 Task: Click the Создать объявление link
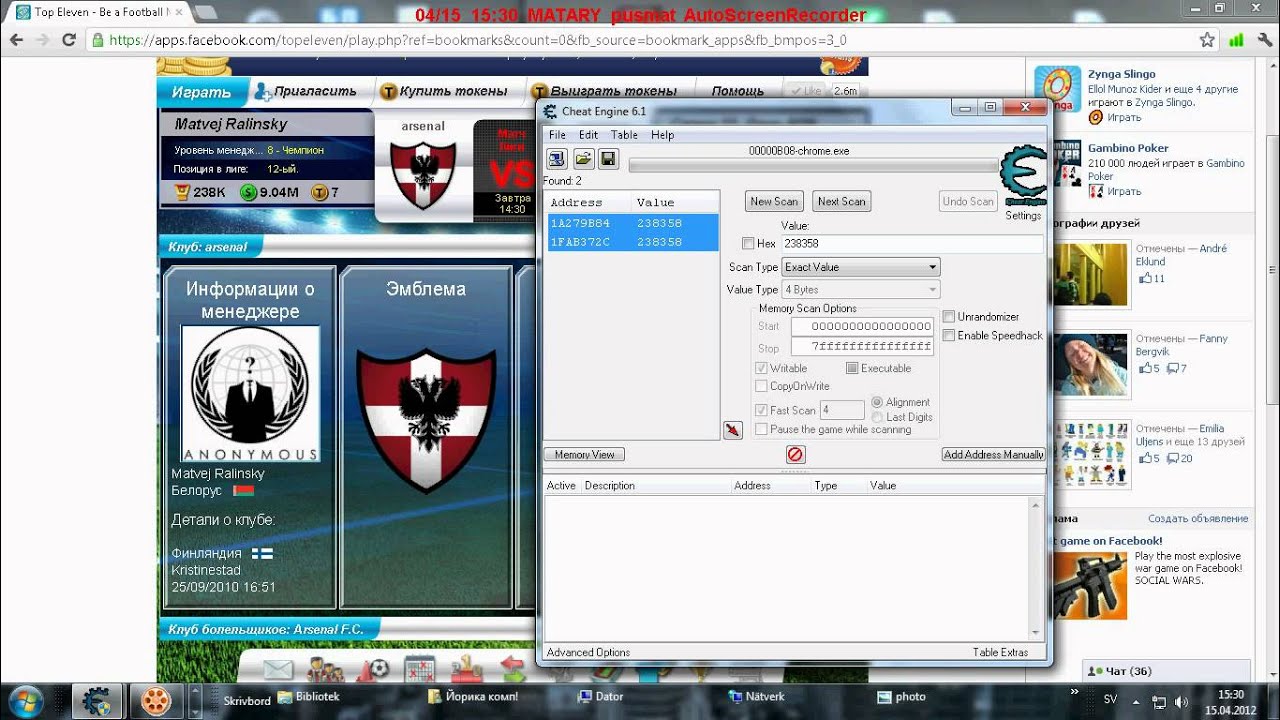pos(1198,518)
